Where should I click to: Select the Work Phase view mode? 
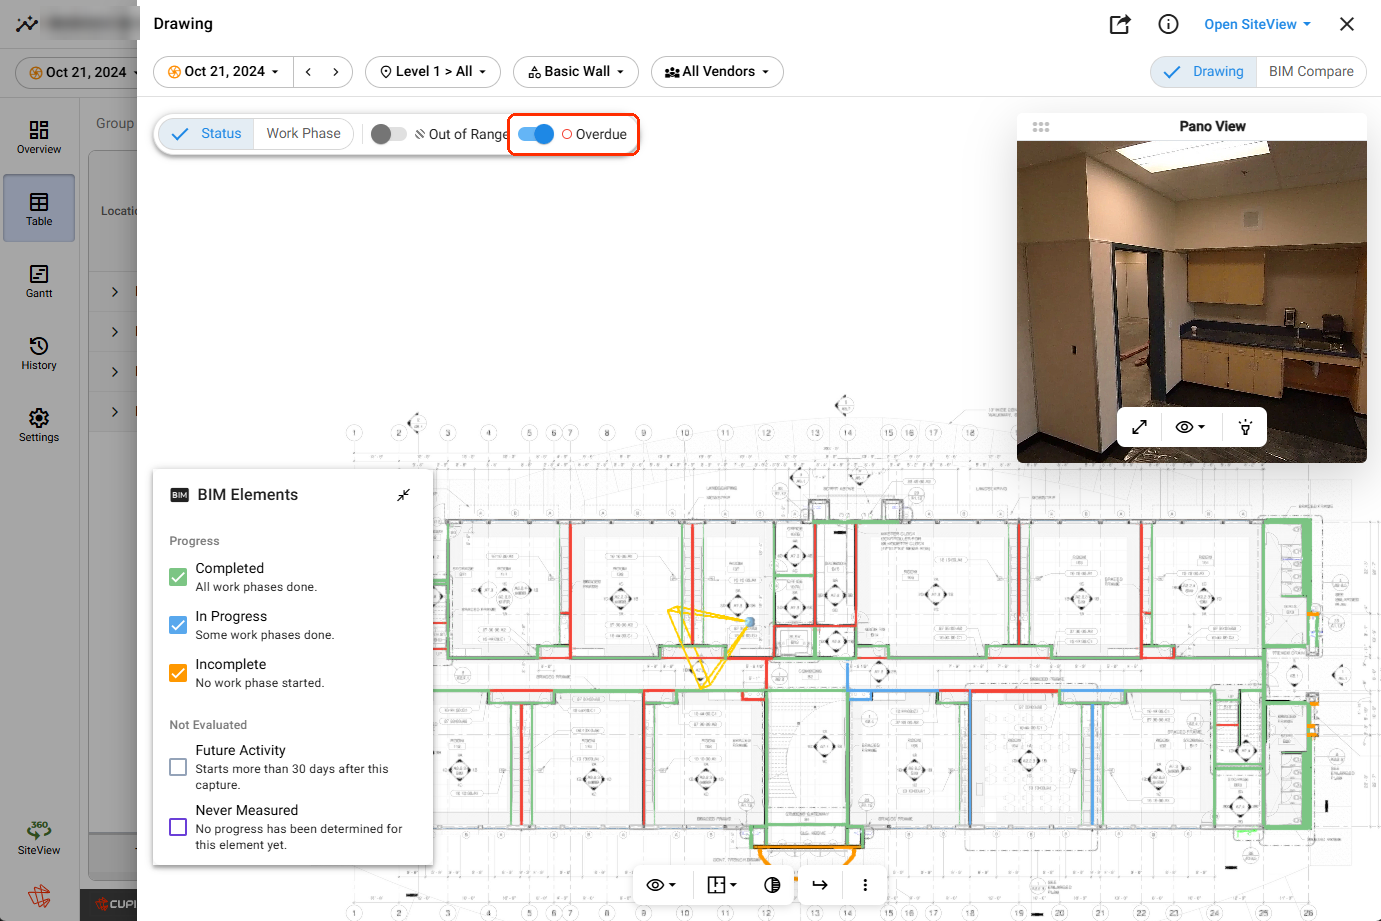303,134
